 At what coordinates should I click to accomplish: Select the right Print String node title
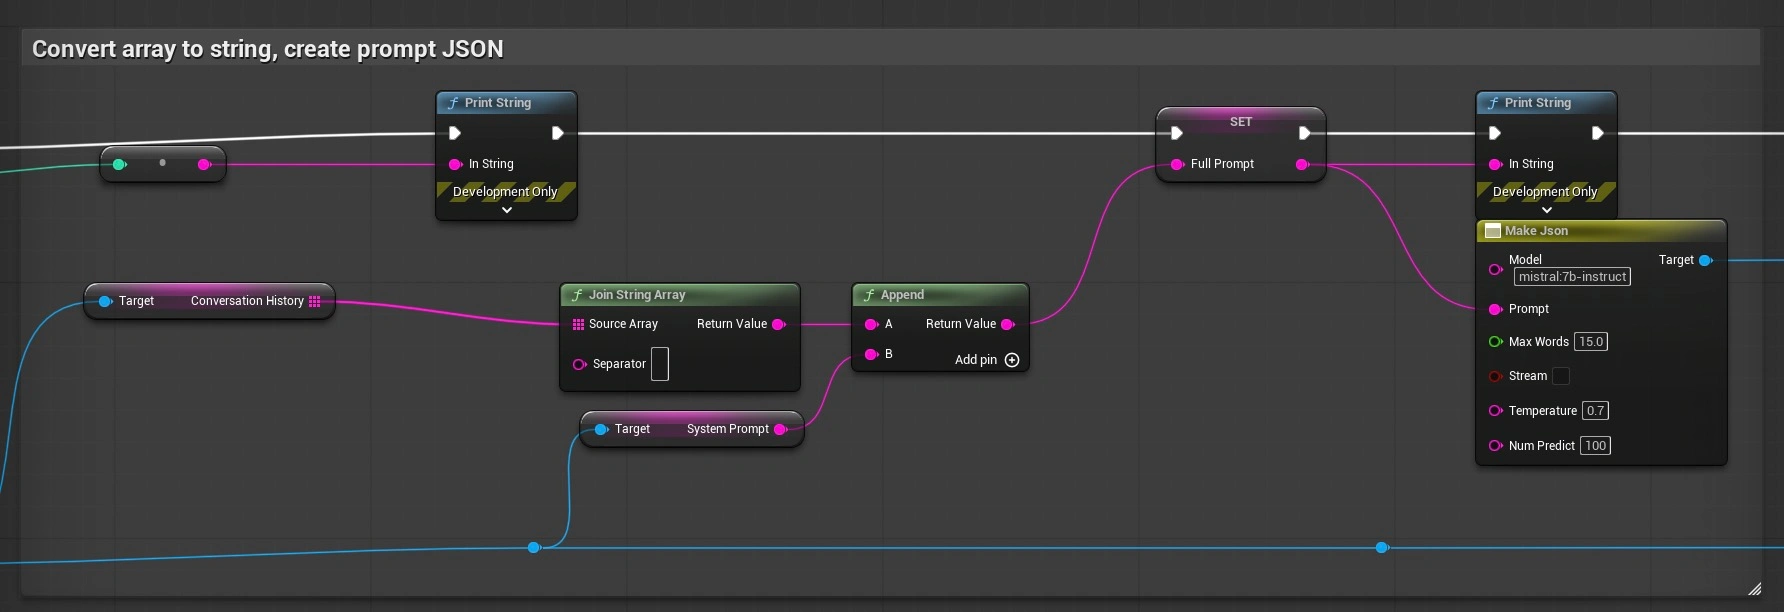pyautogui.click(x=1538, y=103)
